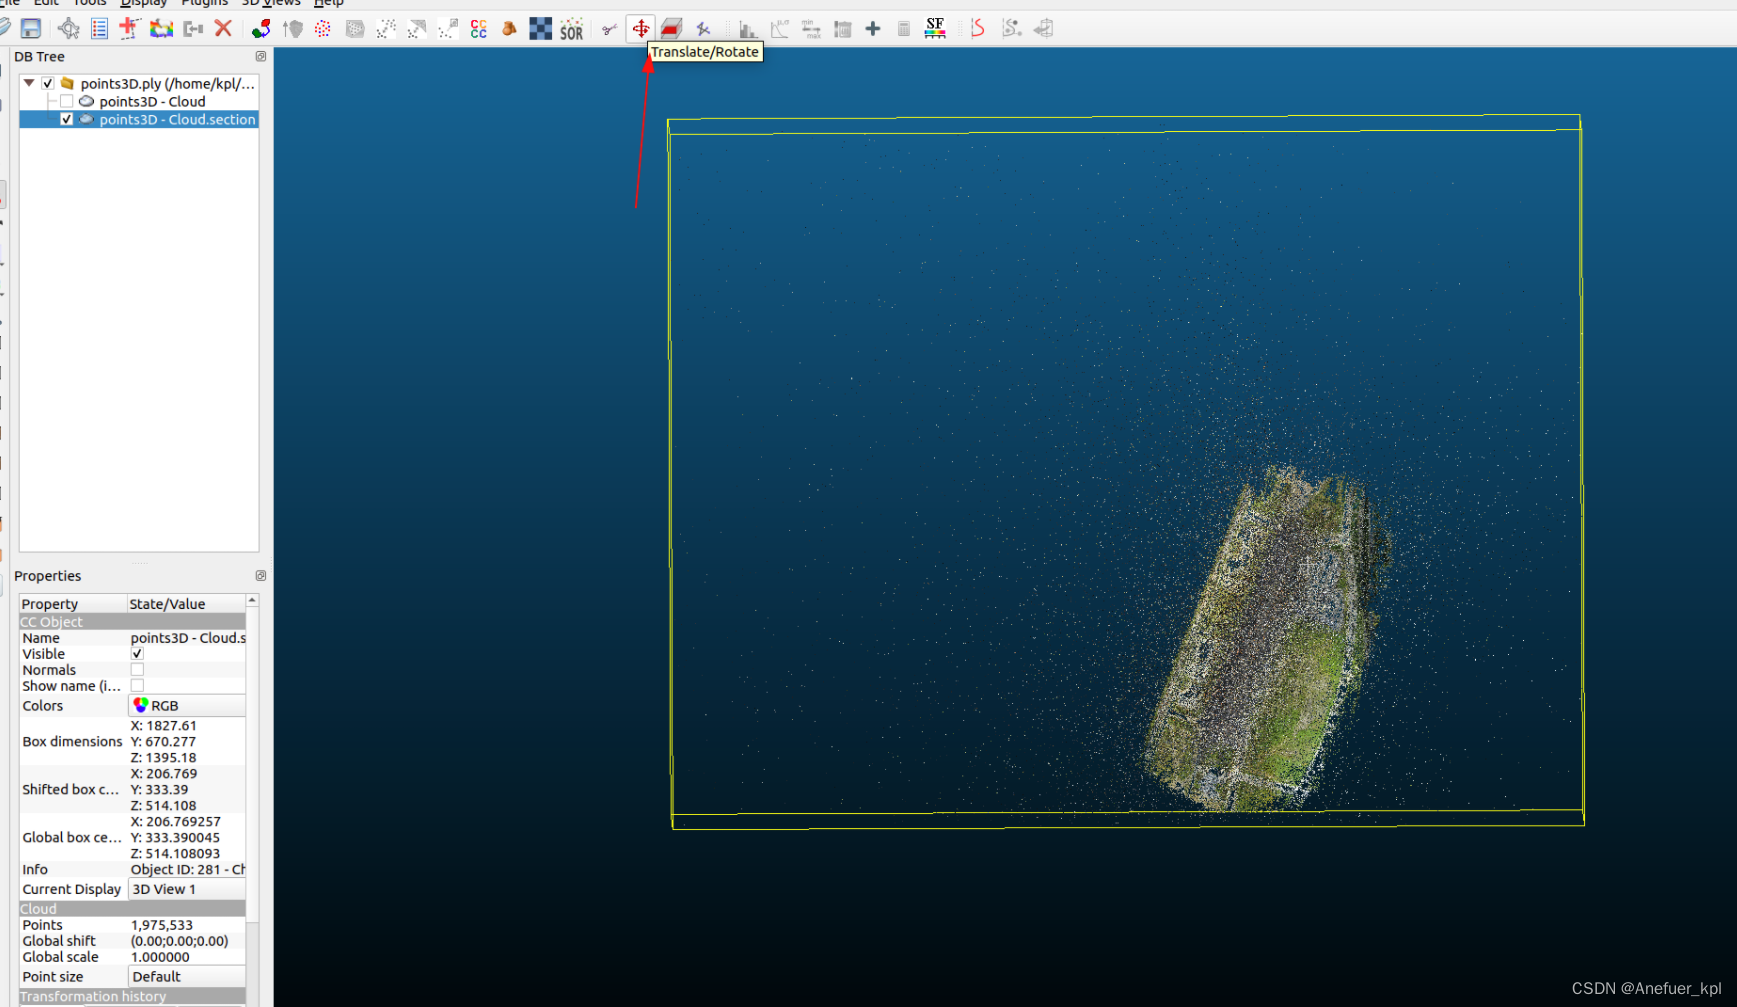The width and height of the screenshot is (1737, 1007).
Task: Click the Points value 1,975,533
Action: click(162, 925)
